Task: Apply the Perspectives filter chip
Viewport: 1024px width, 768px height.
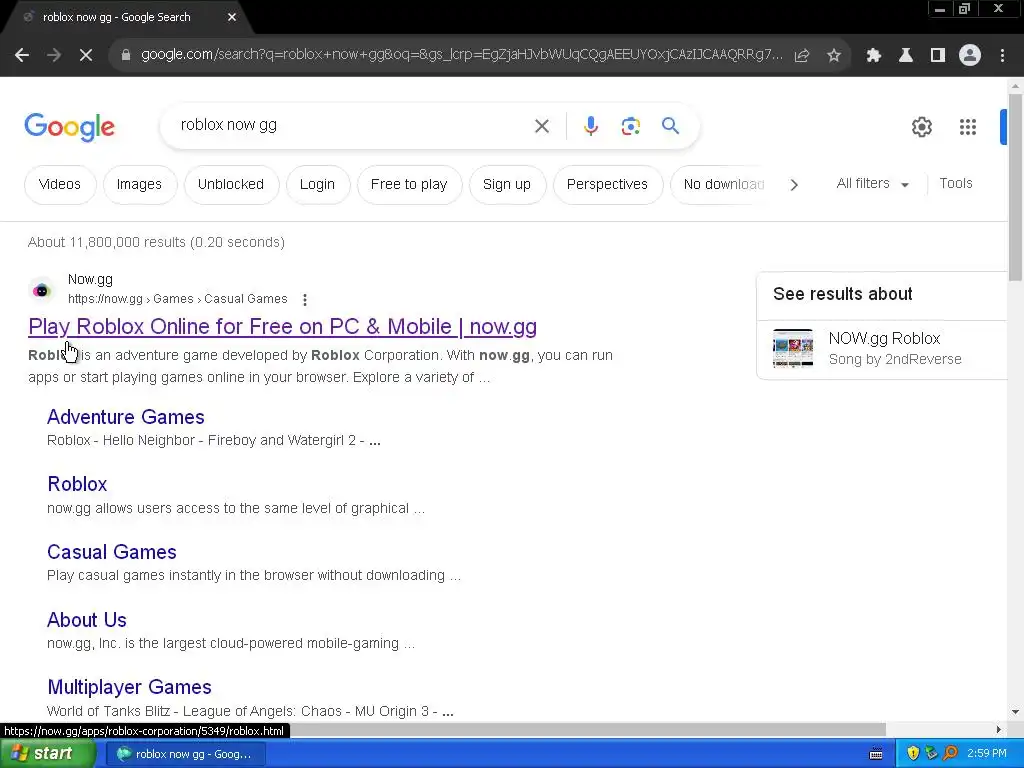Action: [x=607, y=184]
